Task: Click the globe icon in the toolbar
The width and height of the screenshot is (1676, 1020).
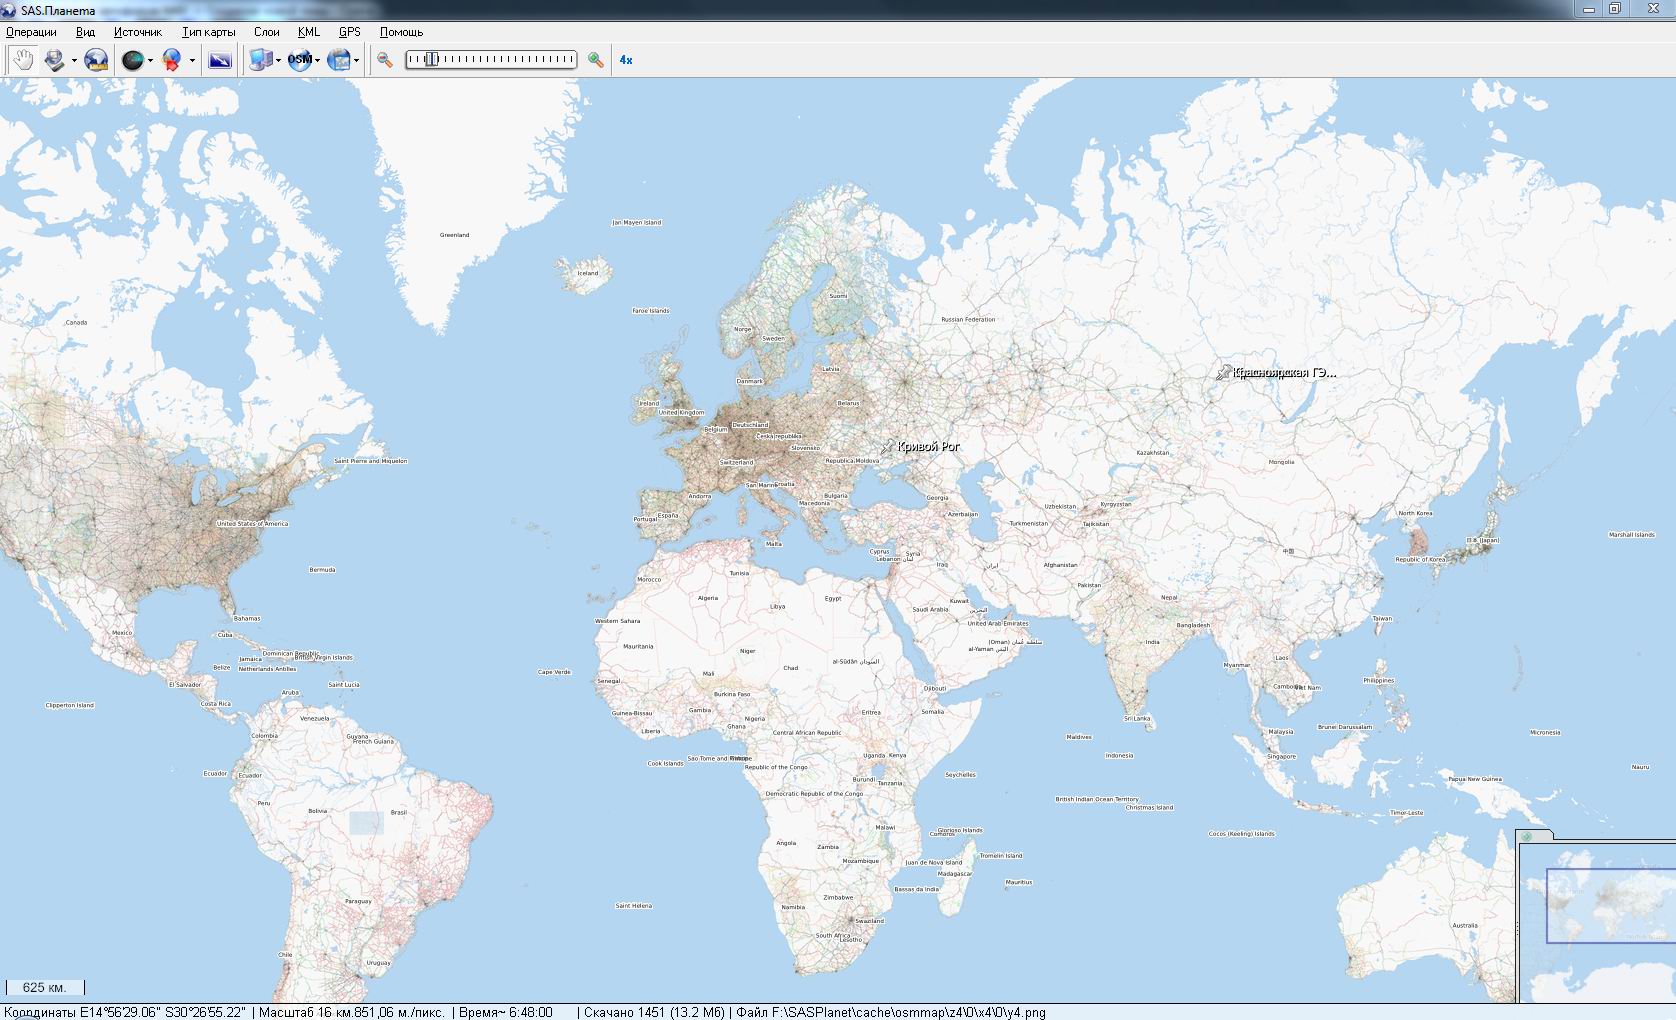Action: (96, 60)
